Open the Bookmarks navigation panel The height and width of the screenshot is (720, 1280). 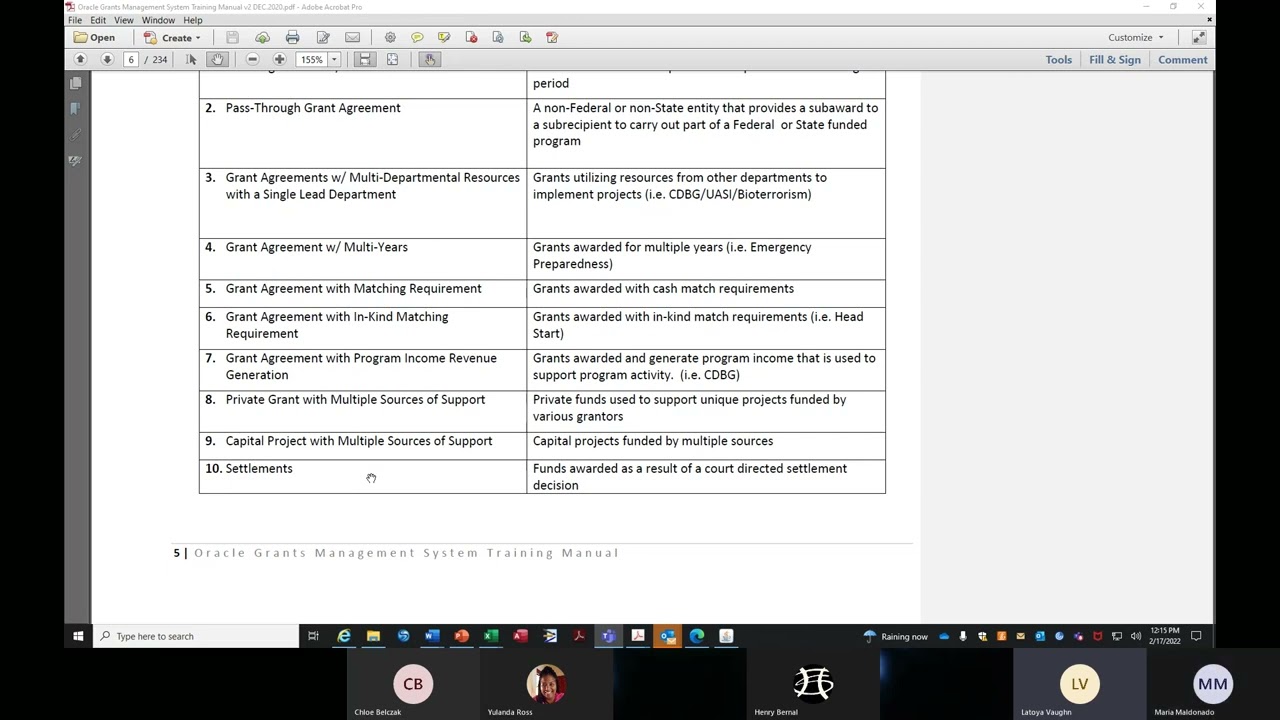(x=76, y=108)
